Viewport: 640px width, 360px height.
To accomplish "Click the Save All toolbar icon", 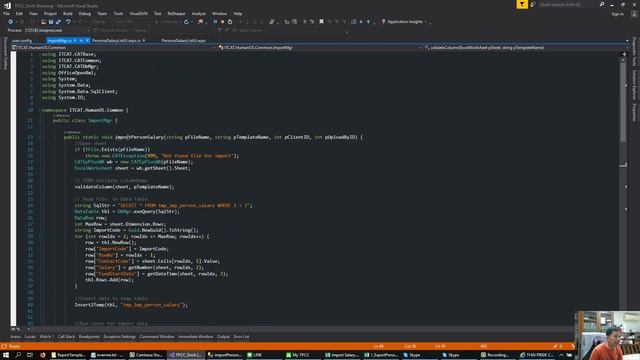I will 58,22.
